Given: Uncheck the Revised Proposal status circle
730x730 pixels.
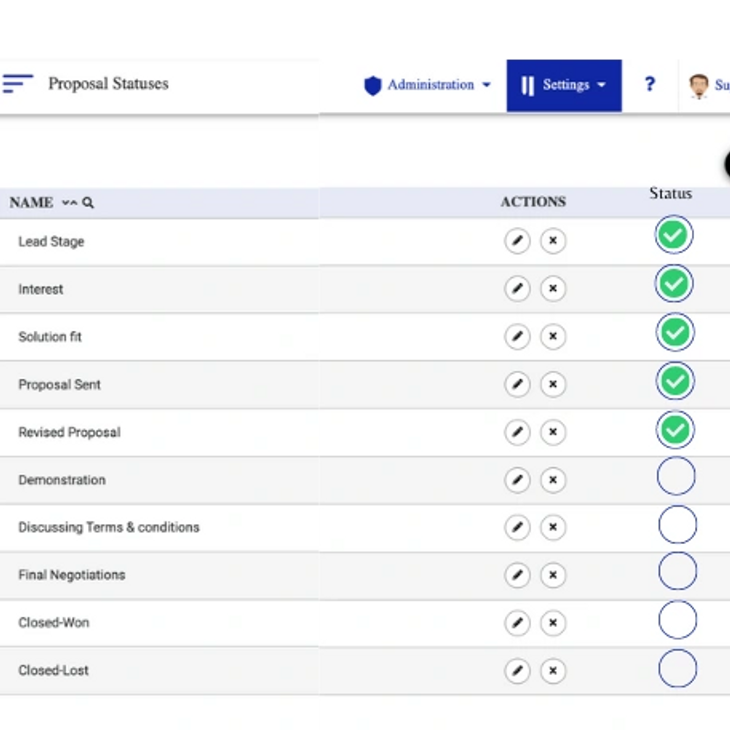Looking at the screenshot, I should 675,430.
